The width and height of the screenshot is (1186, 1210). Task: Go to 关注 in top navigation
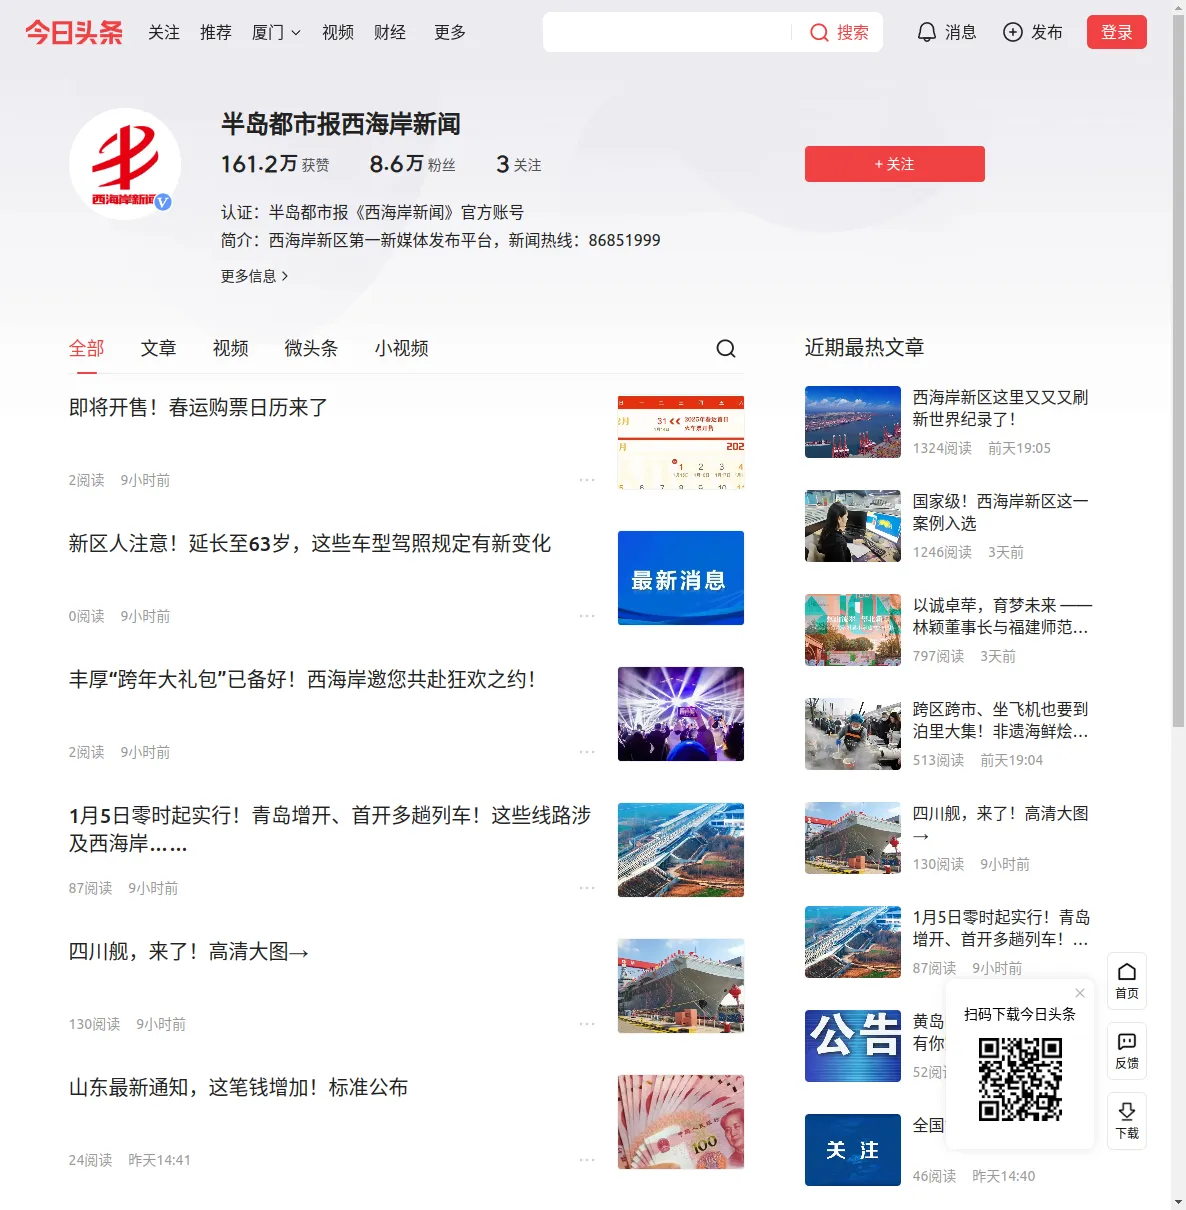164,32
